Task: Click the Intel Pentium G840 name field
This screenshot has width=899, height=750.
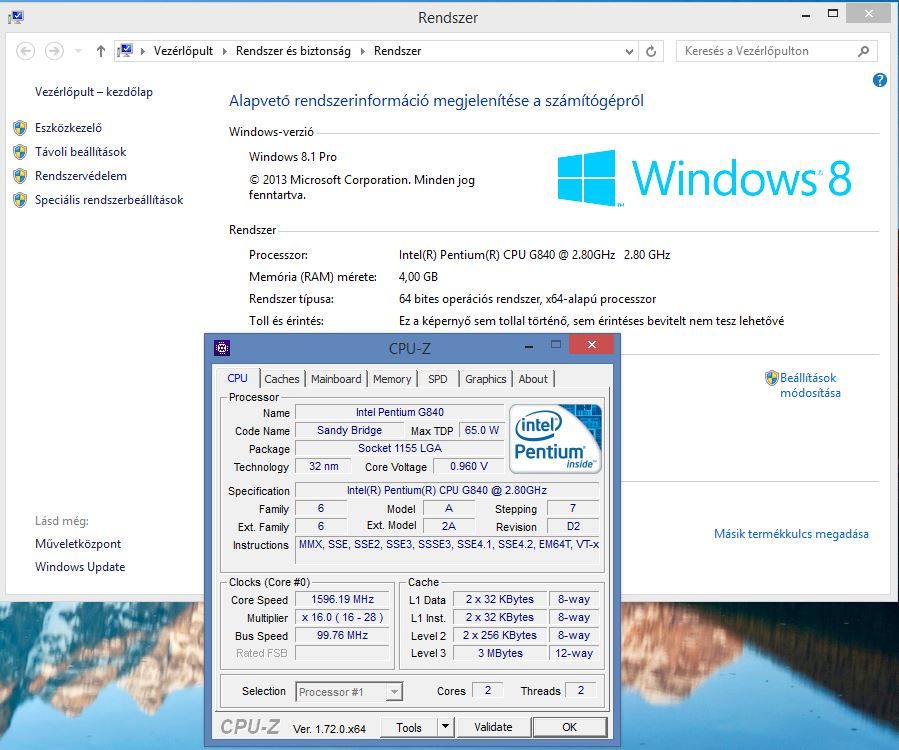Action: [400, 412]
